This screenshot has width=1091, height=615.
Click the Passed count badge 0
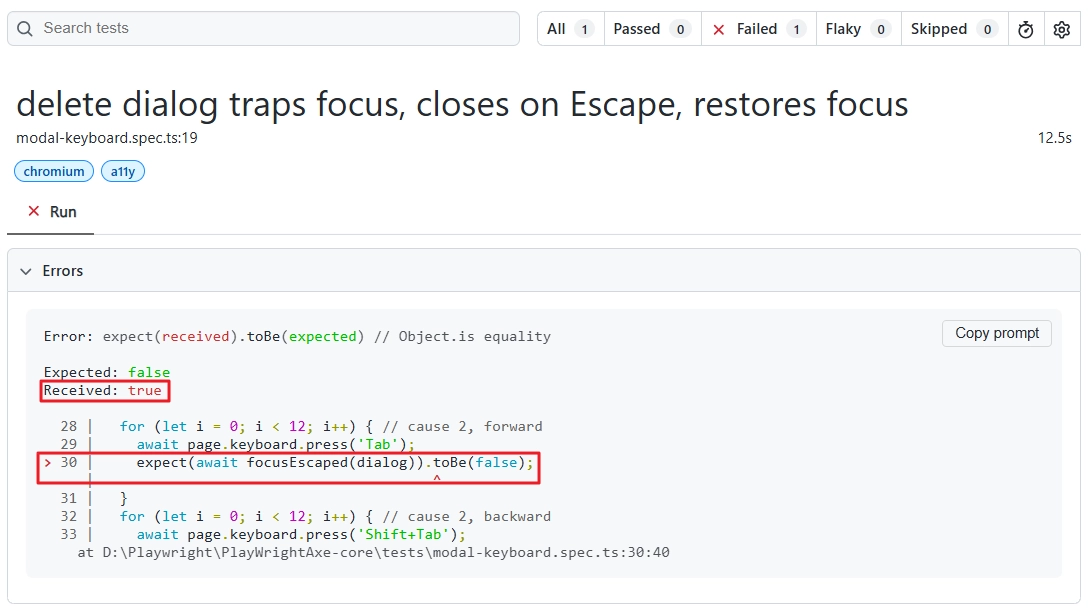click(x=680, y=29)
